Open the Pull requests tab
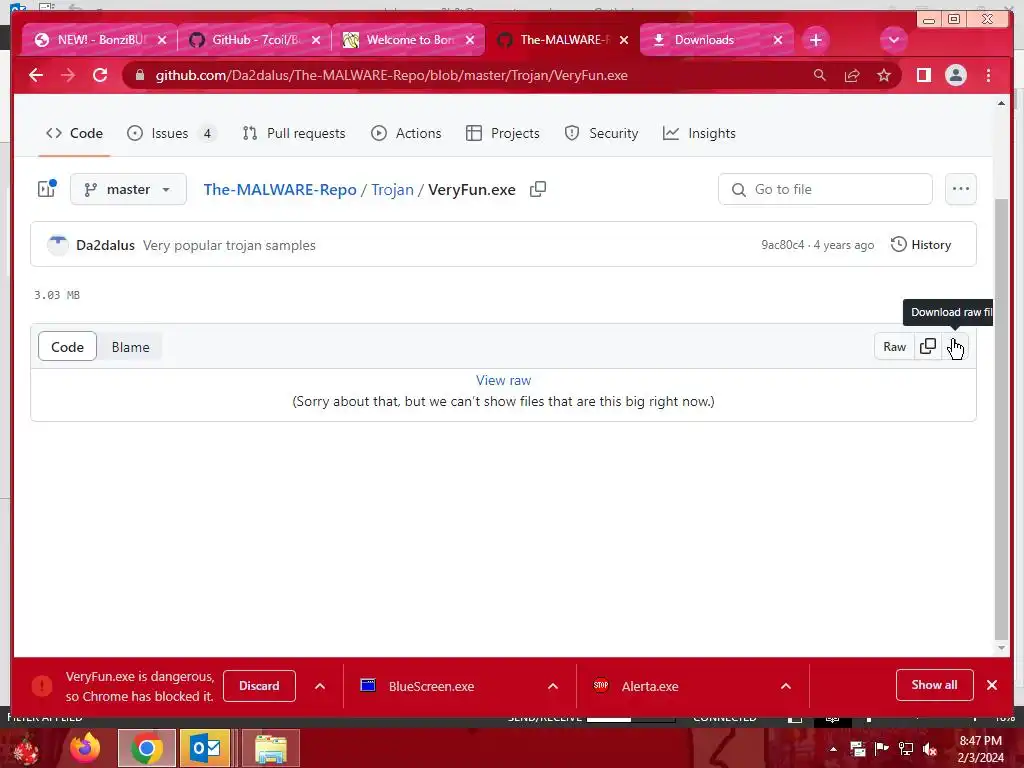Viewport: 1024px width, 768px height. (294, 133)
